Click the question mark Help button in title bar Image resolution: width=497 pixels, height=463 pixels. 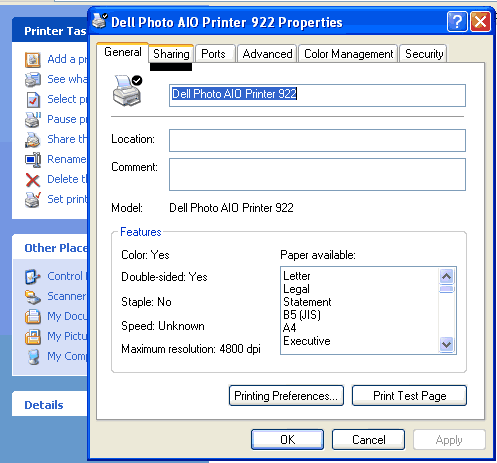pos(457,22)
